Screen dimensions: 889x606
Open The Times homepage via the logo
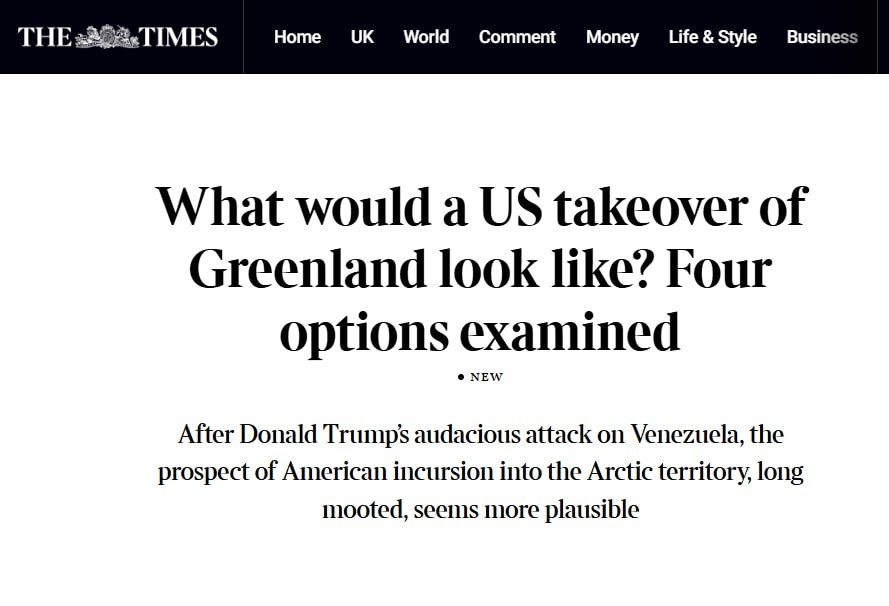[116, 36]
